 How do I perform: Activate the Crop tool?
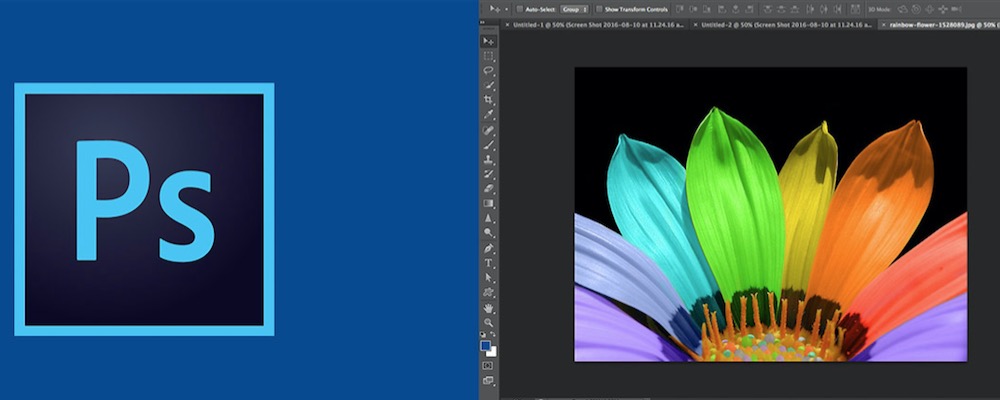(x=488, y=100)
